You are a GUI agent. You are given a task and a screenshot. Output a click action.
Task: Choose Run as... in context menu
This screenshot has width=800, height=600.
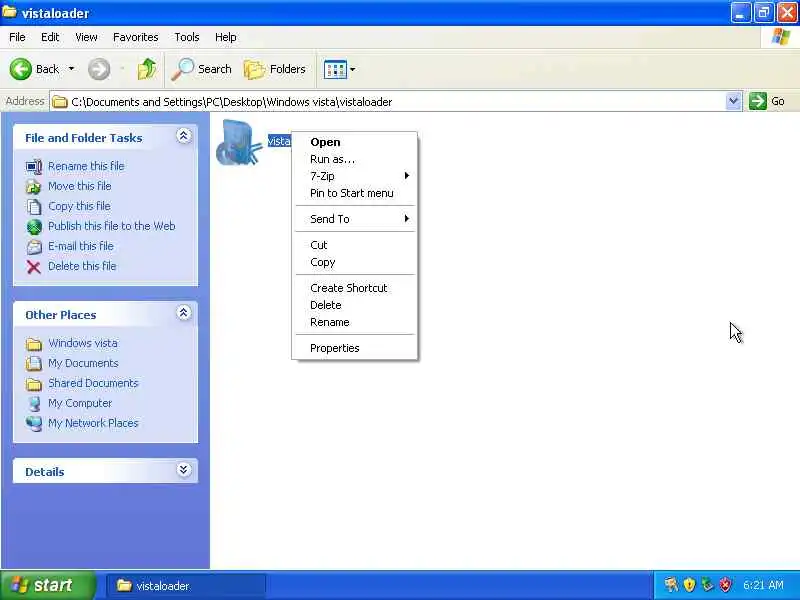[355, 159]
